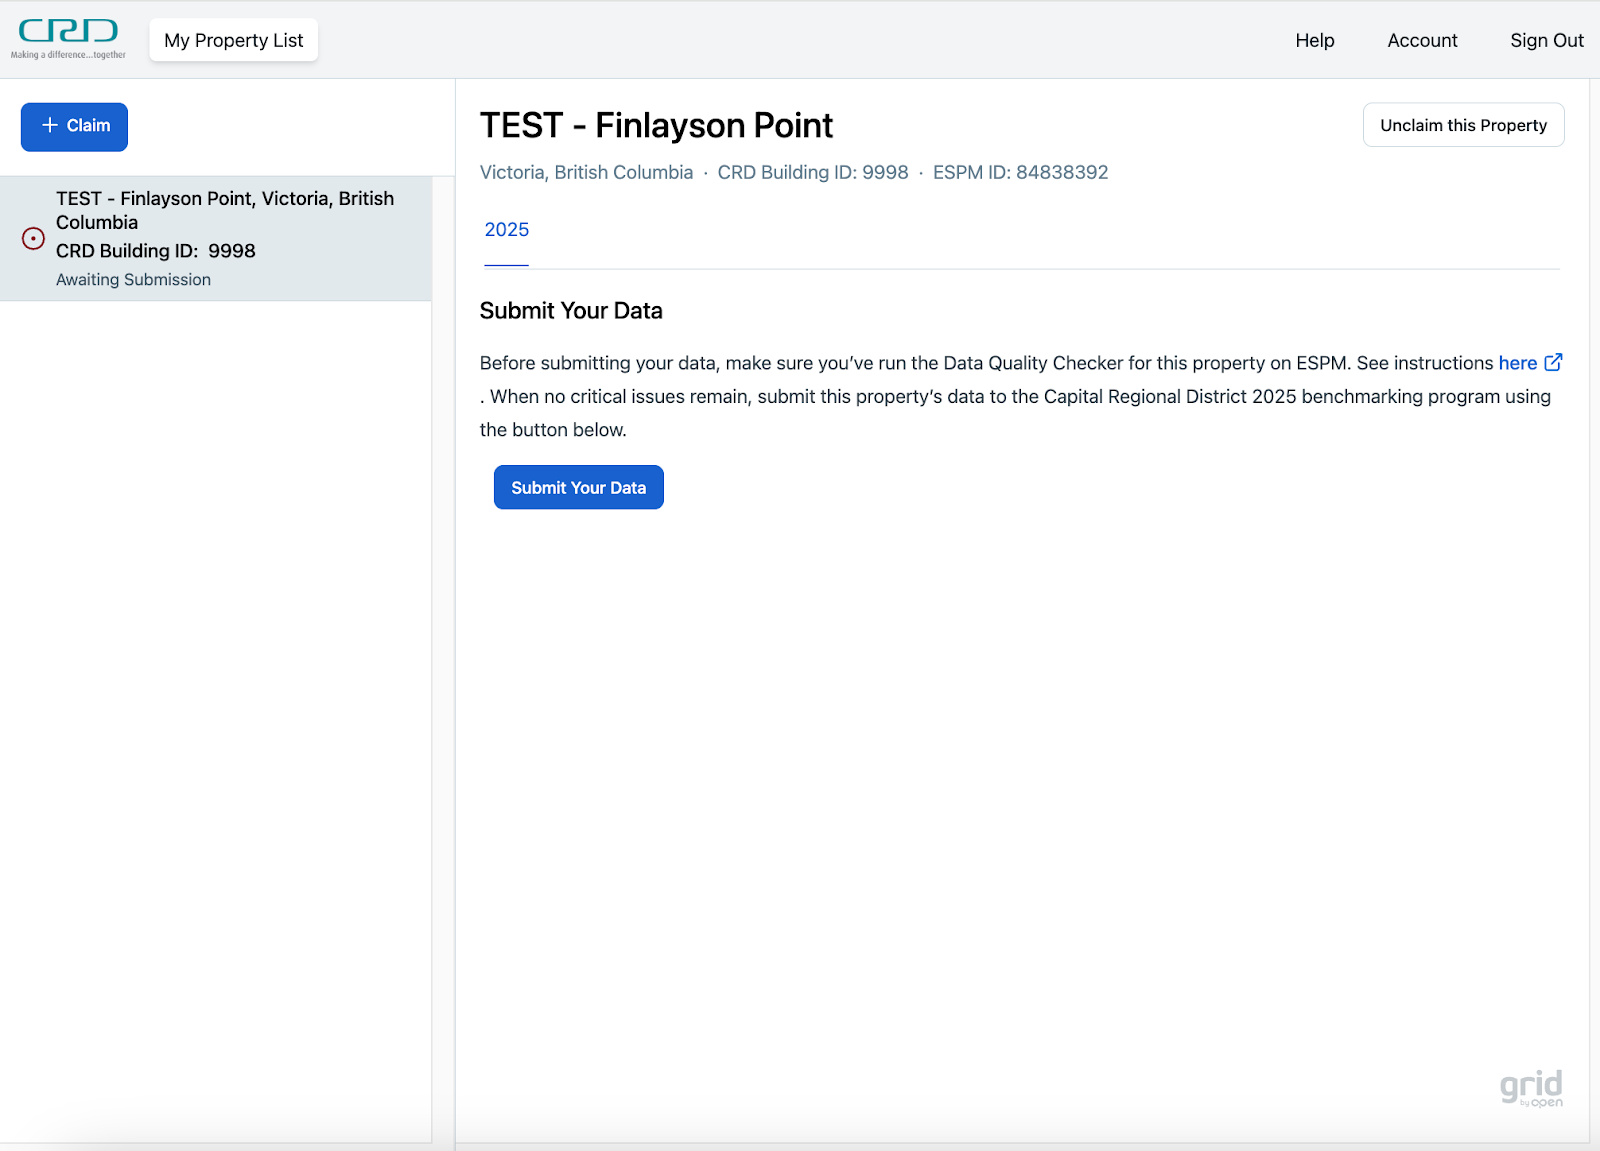
Task: Click the ESPM ID: 84838392 text
Action: click(1020, 173)
